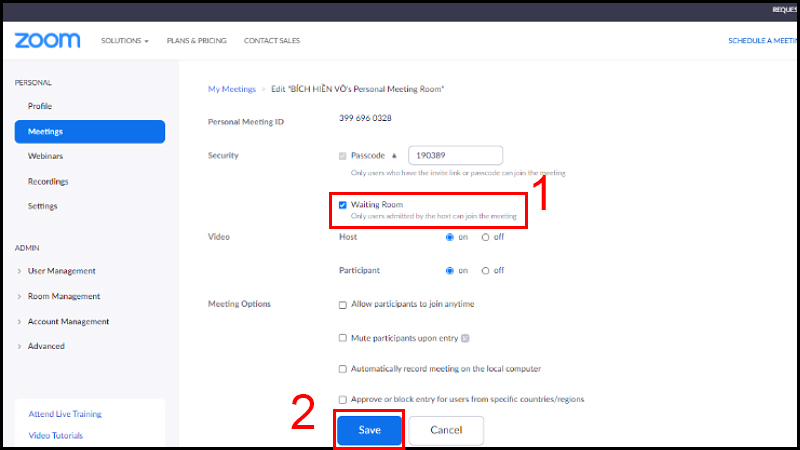Select Meetings in the sidebar

[90, 132]
